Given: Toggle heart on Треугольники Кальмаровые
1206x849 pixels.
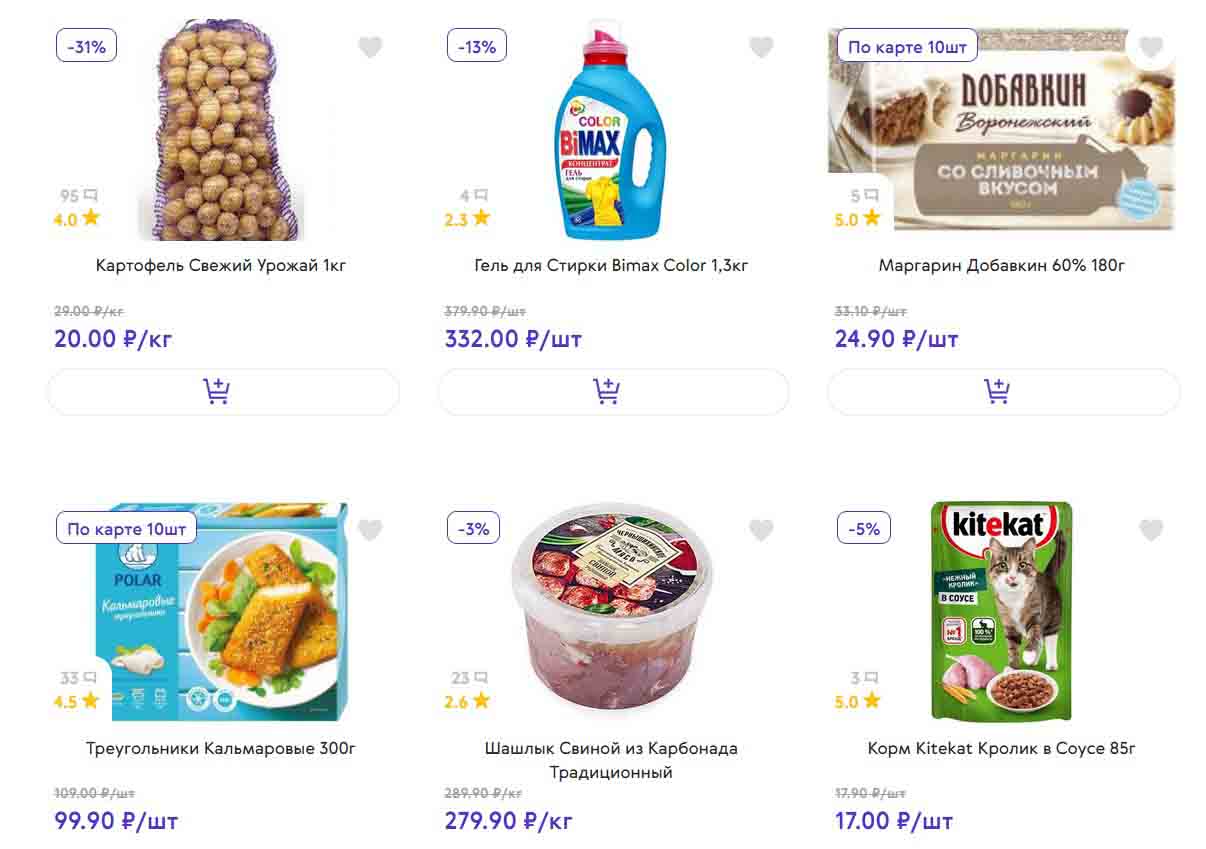Looking at the screenshot, I should [x=370, y=530].
